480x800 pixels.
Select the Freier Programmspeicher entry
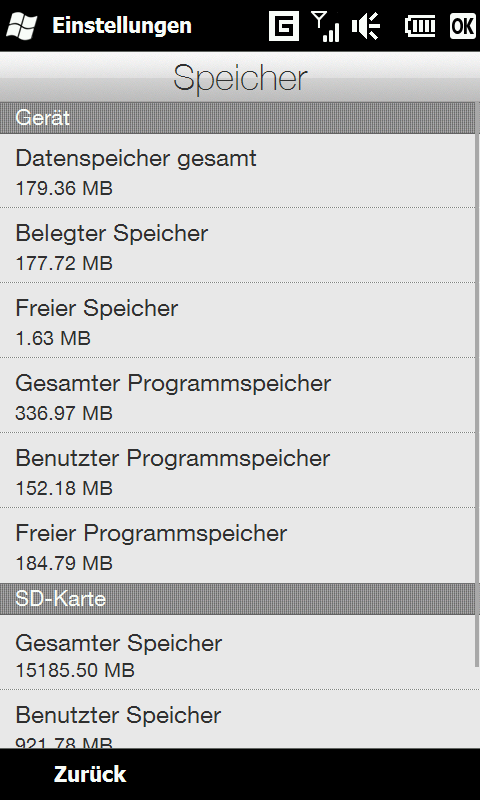tap(238, 545)
